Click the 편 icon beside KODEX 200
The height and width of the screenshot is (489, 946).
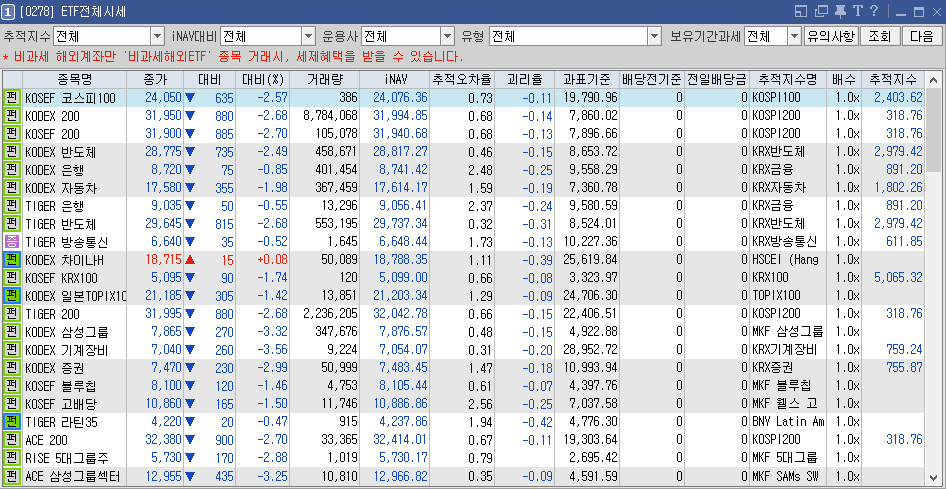tap(12, 116)
